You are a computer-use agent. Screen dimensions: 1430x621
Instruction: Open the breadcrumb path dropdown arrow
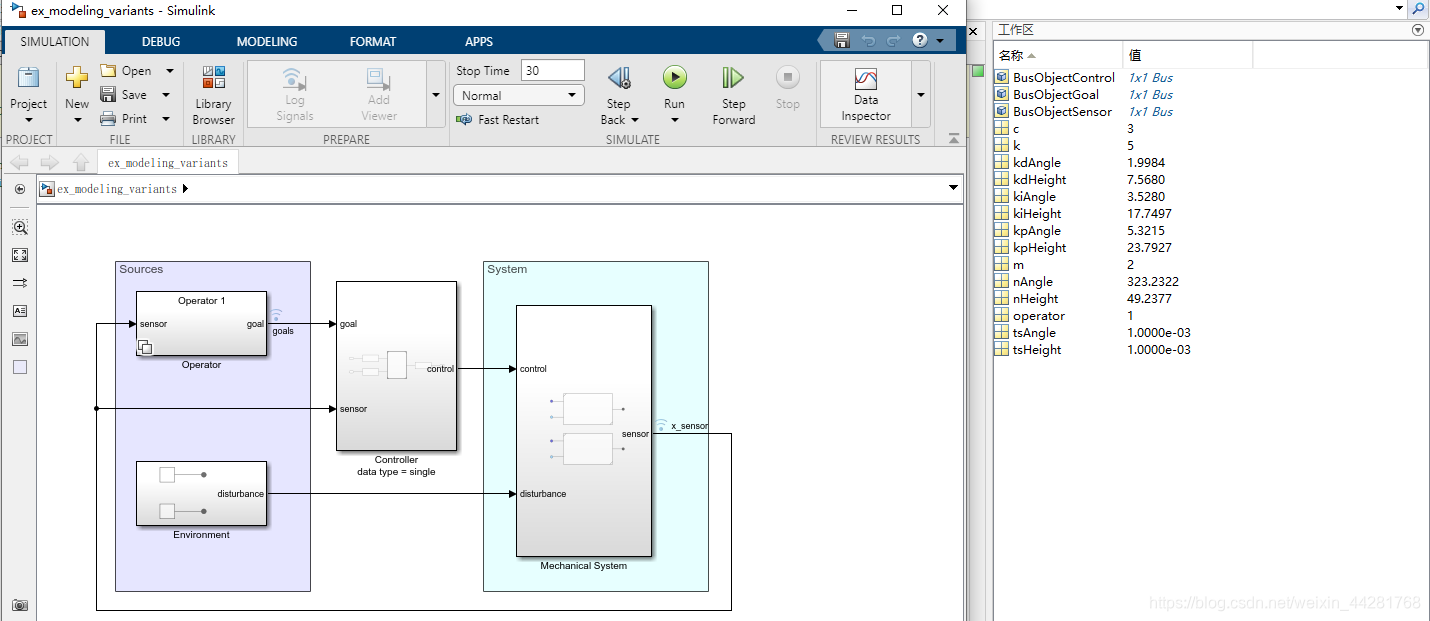click(x=953, y=188)
